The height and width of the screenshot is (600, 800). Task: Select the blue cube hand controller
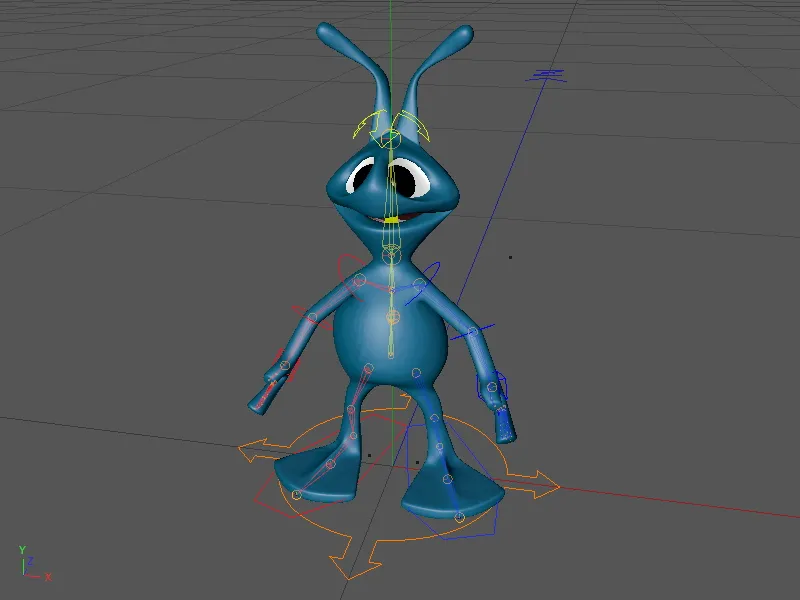(x=492, y=386)
